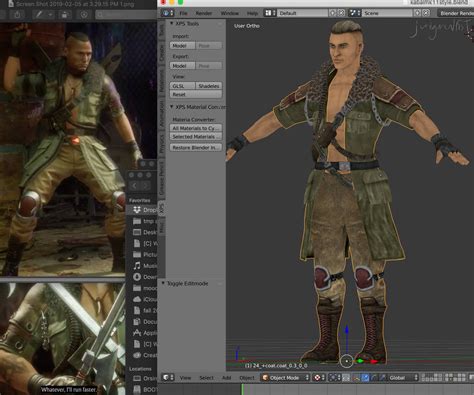This screenshot has width=474, height=395.
Task: Open the Animation tab in the tool shelf
Action: click(x=162, y=113)
